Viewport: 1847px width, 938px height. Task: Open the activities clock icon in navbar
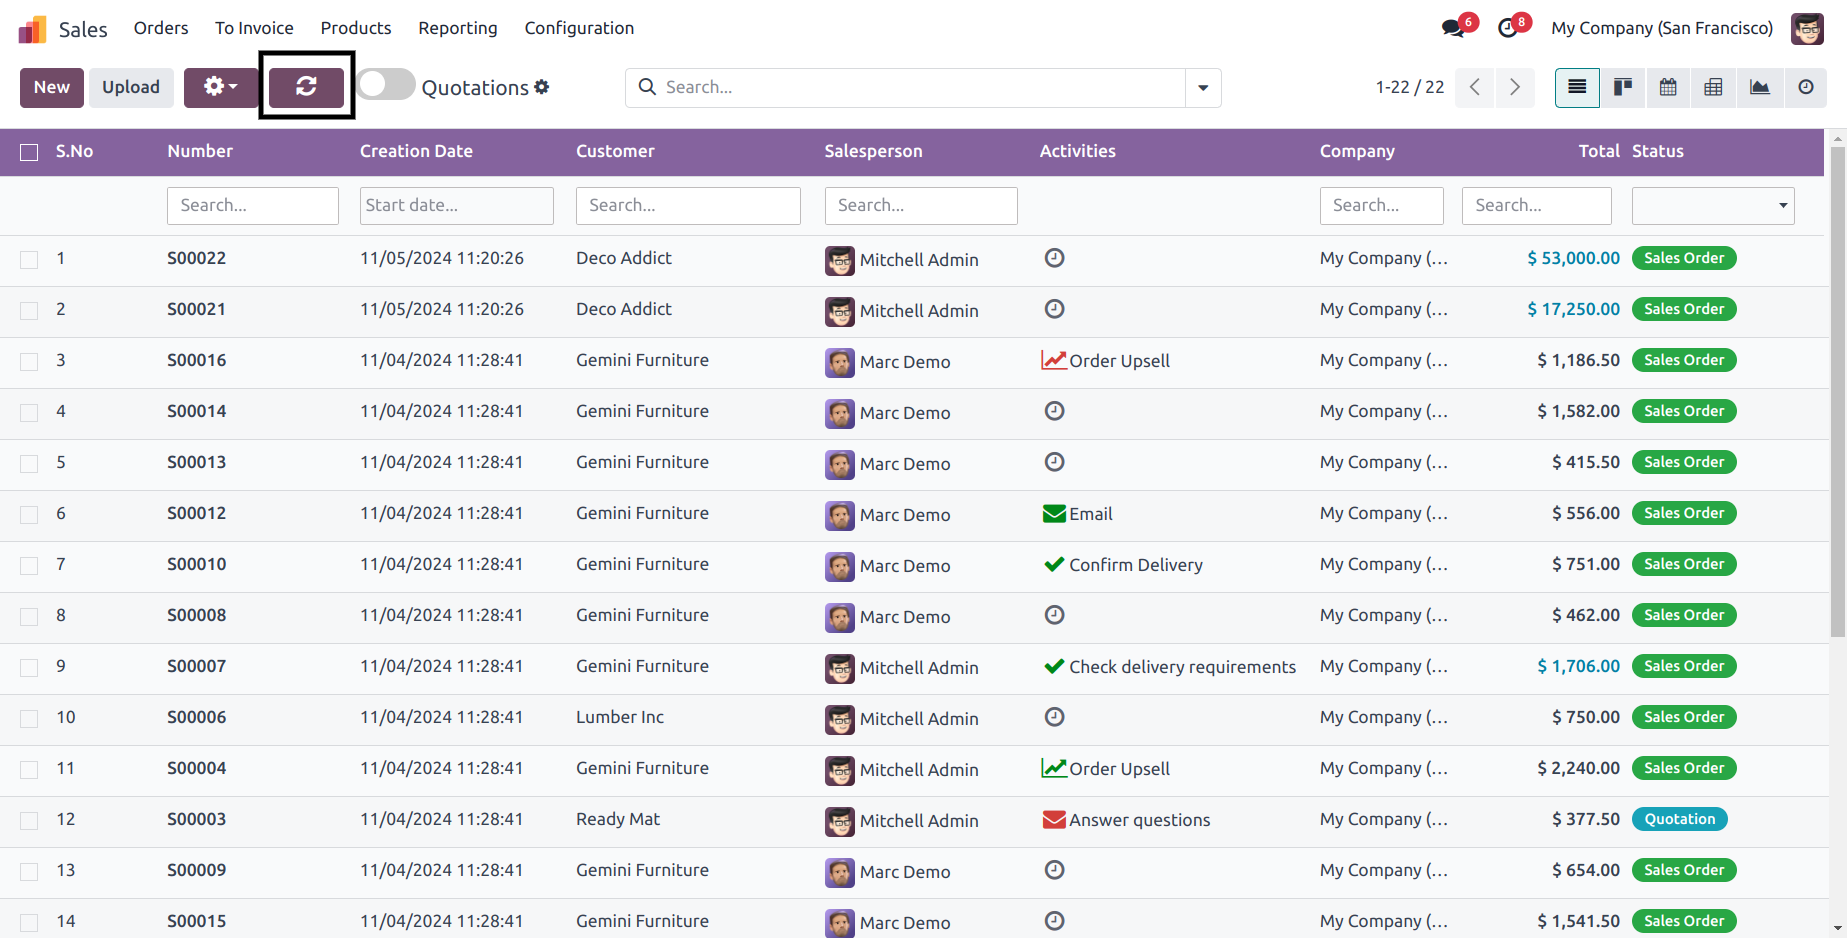point(1508,28)
